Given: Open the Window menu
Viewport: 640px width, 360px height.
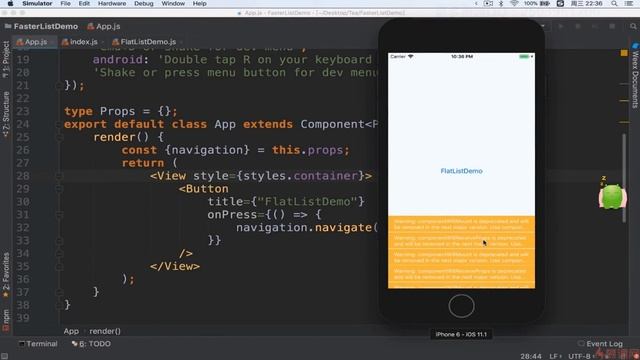Looking at the screenshot, I should point(173,3).
